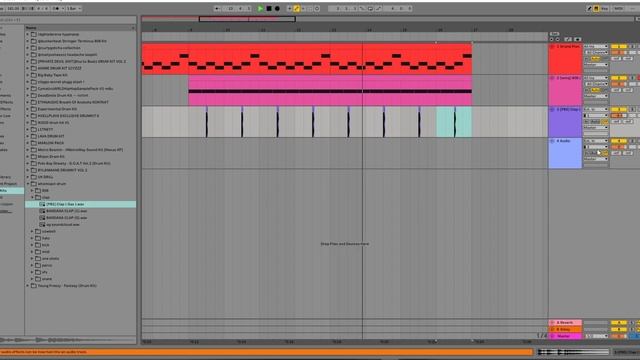Click the yellow button left of Key

[596, 9]
